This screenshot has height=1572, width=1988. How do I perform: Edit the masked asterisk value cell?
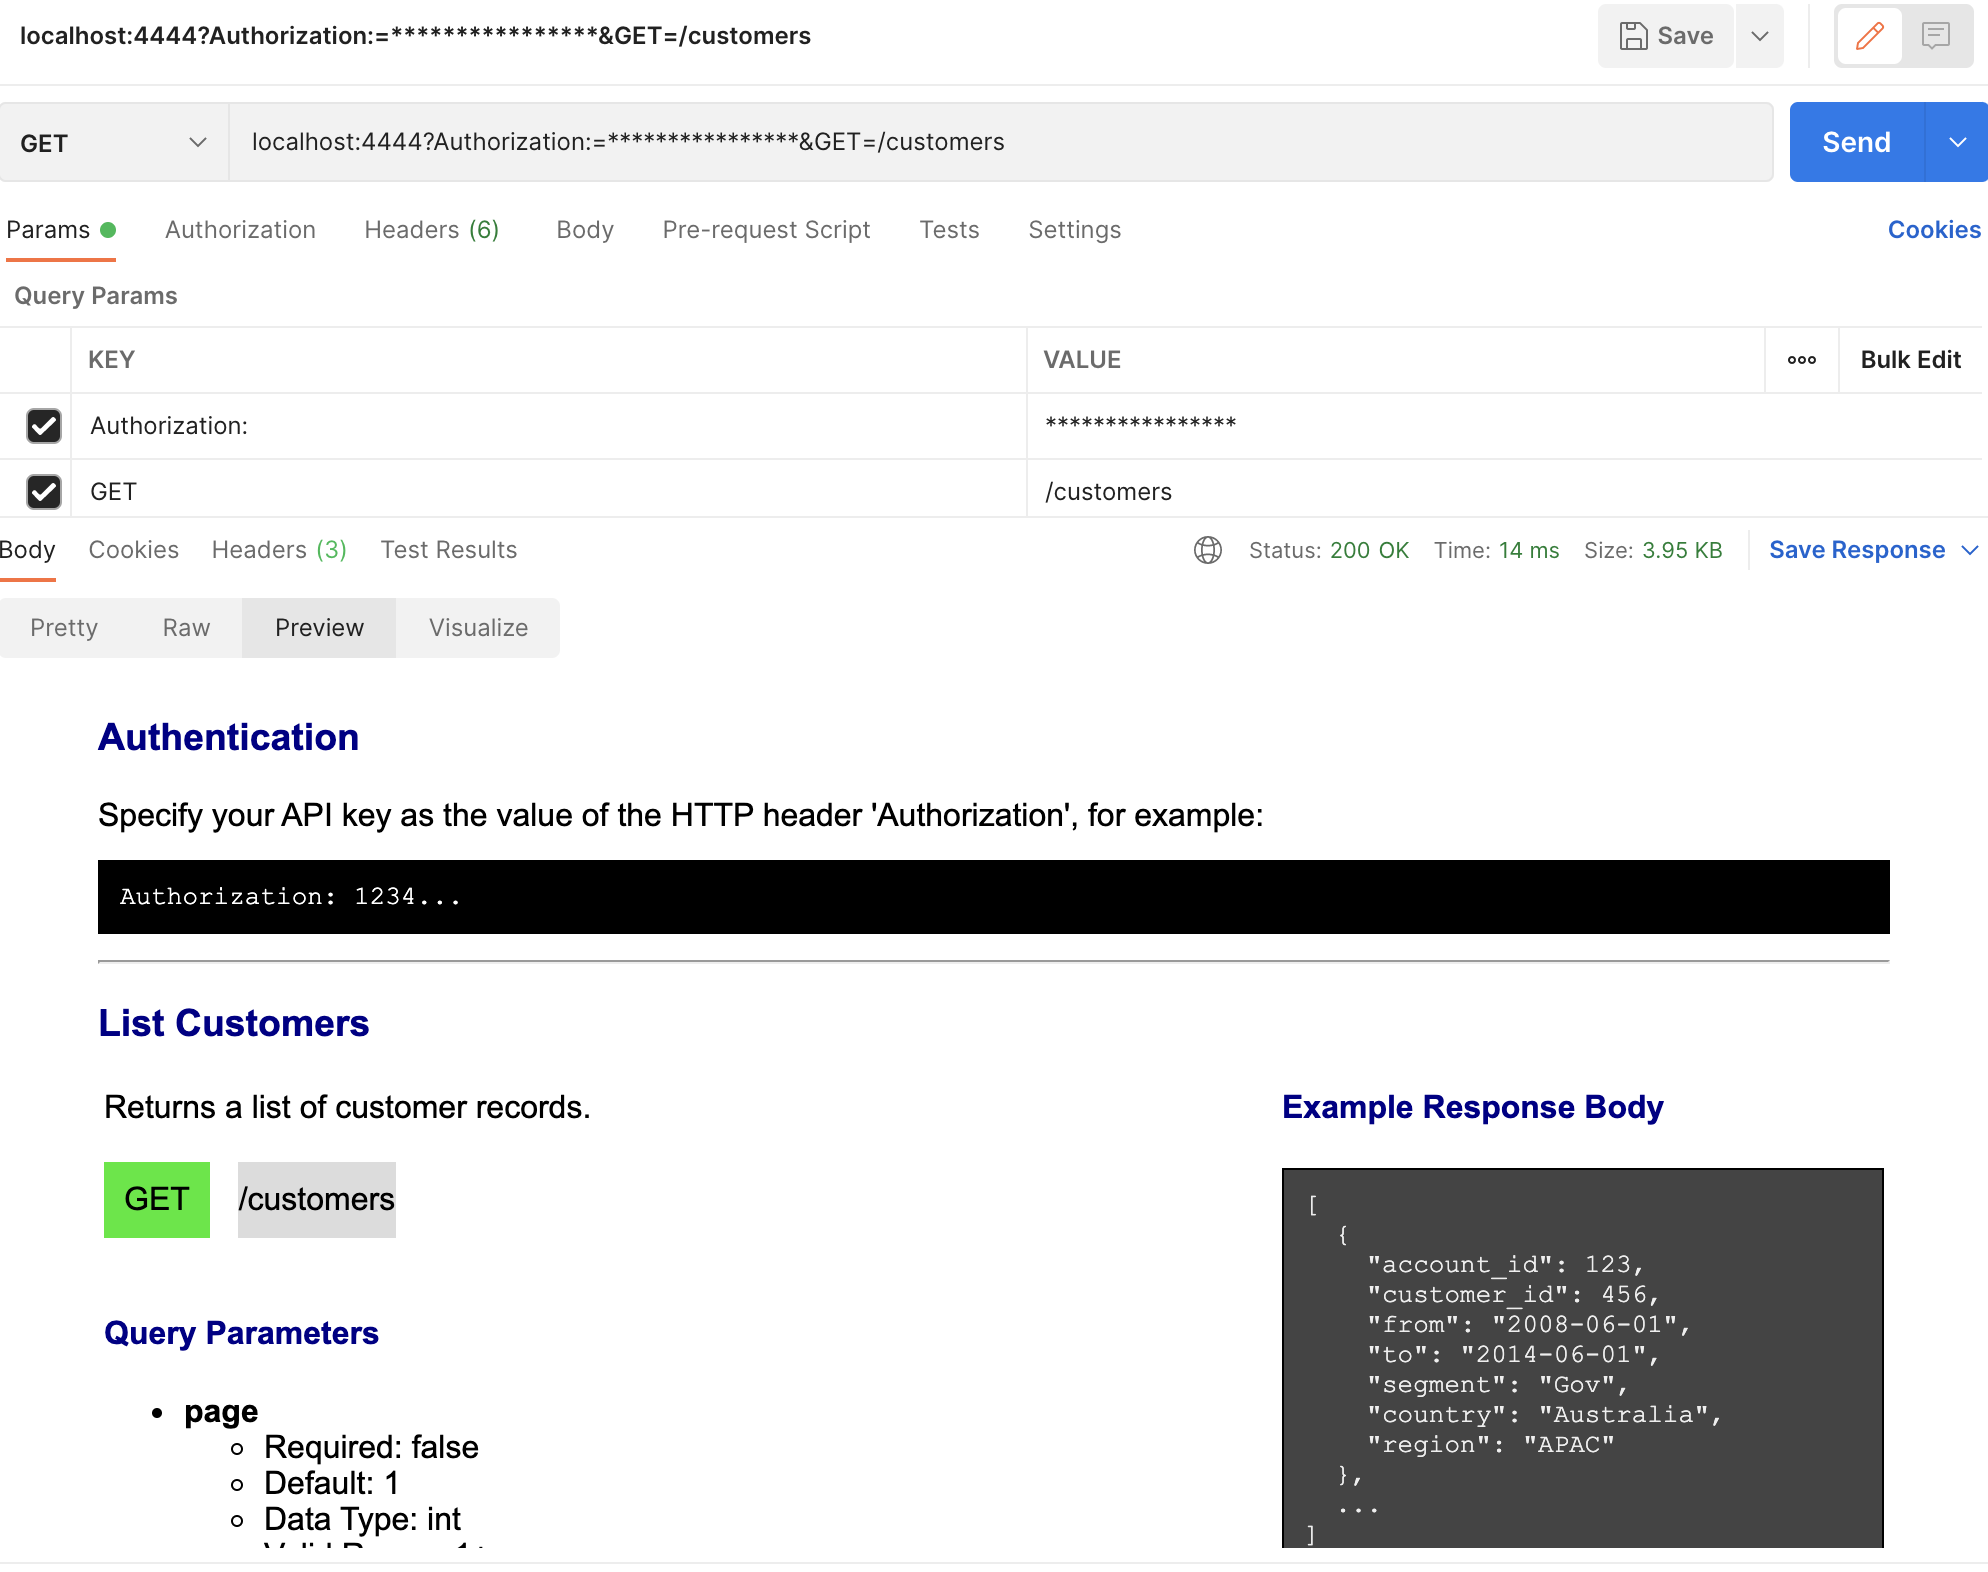tap(1504, 426)
